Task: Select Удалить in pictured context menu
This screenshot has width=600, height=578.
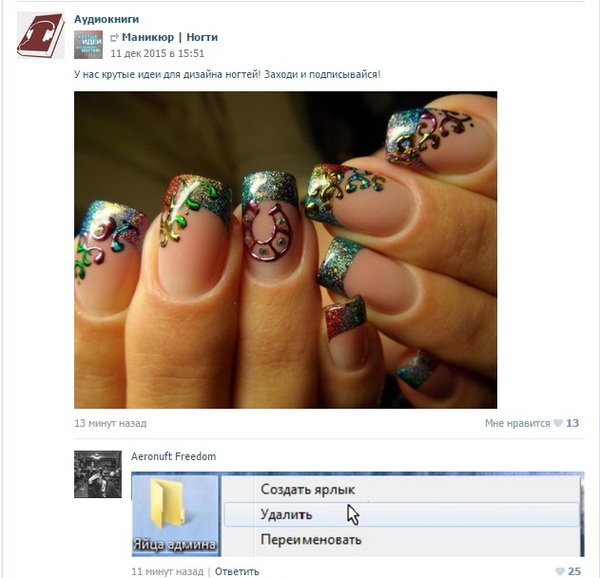Action: [286, 515]
